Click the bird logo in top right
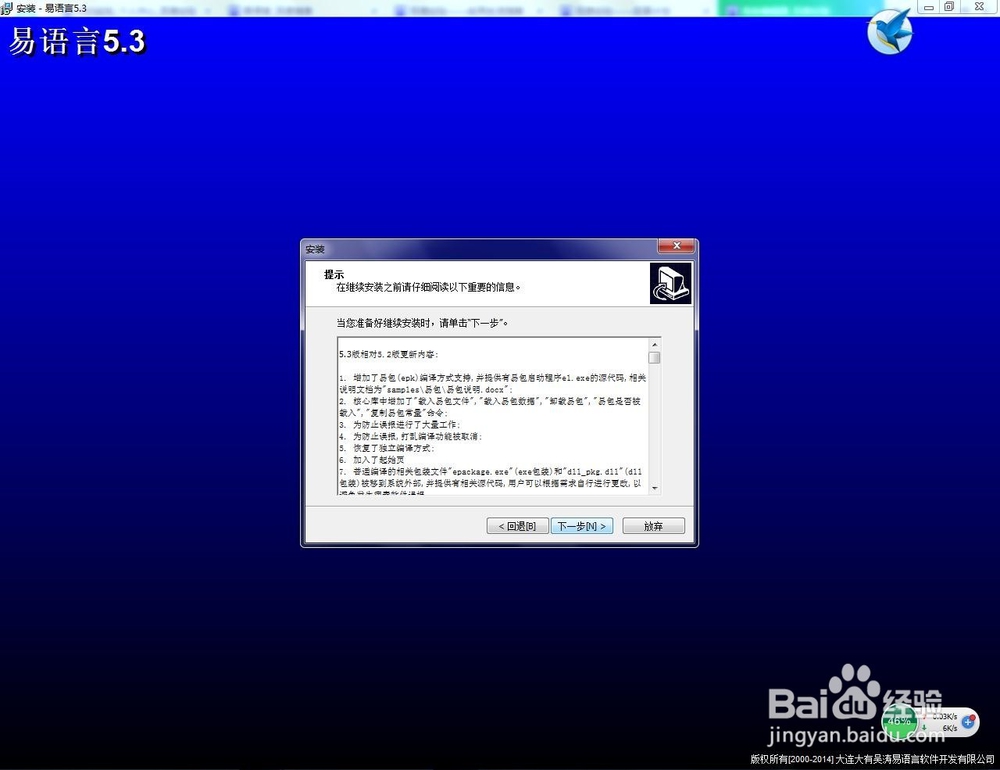The height and width of the screenshot is (770, 1000). (x=890, y=32)
